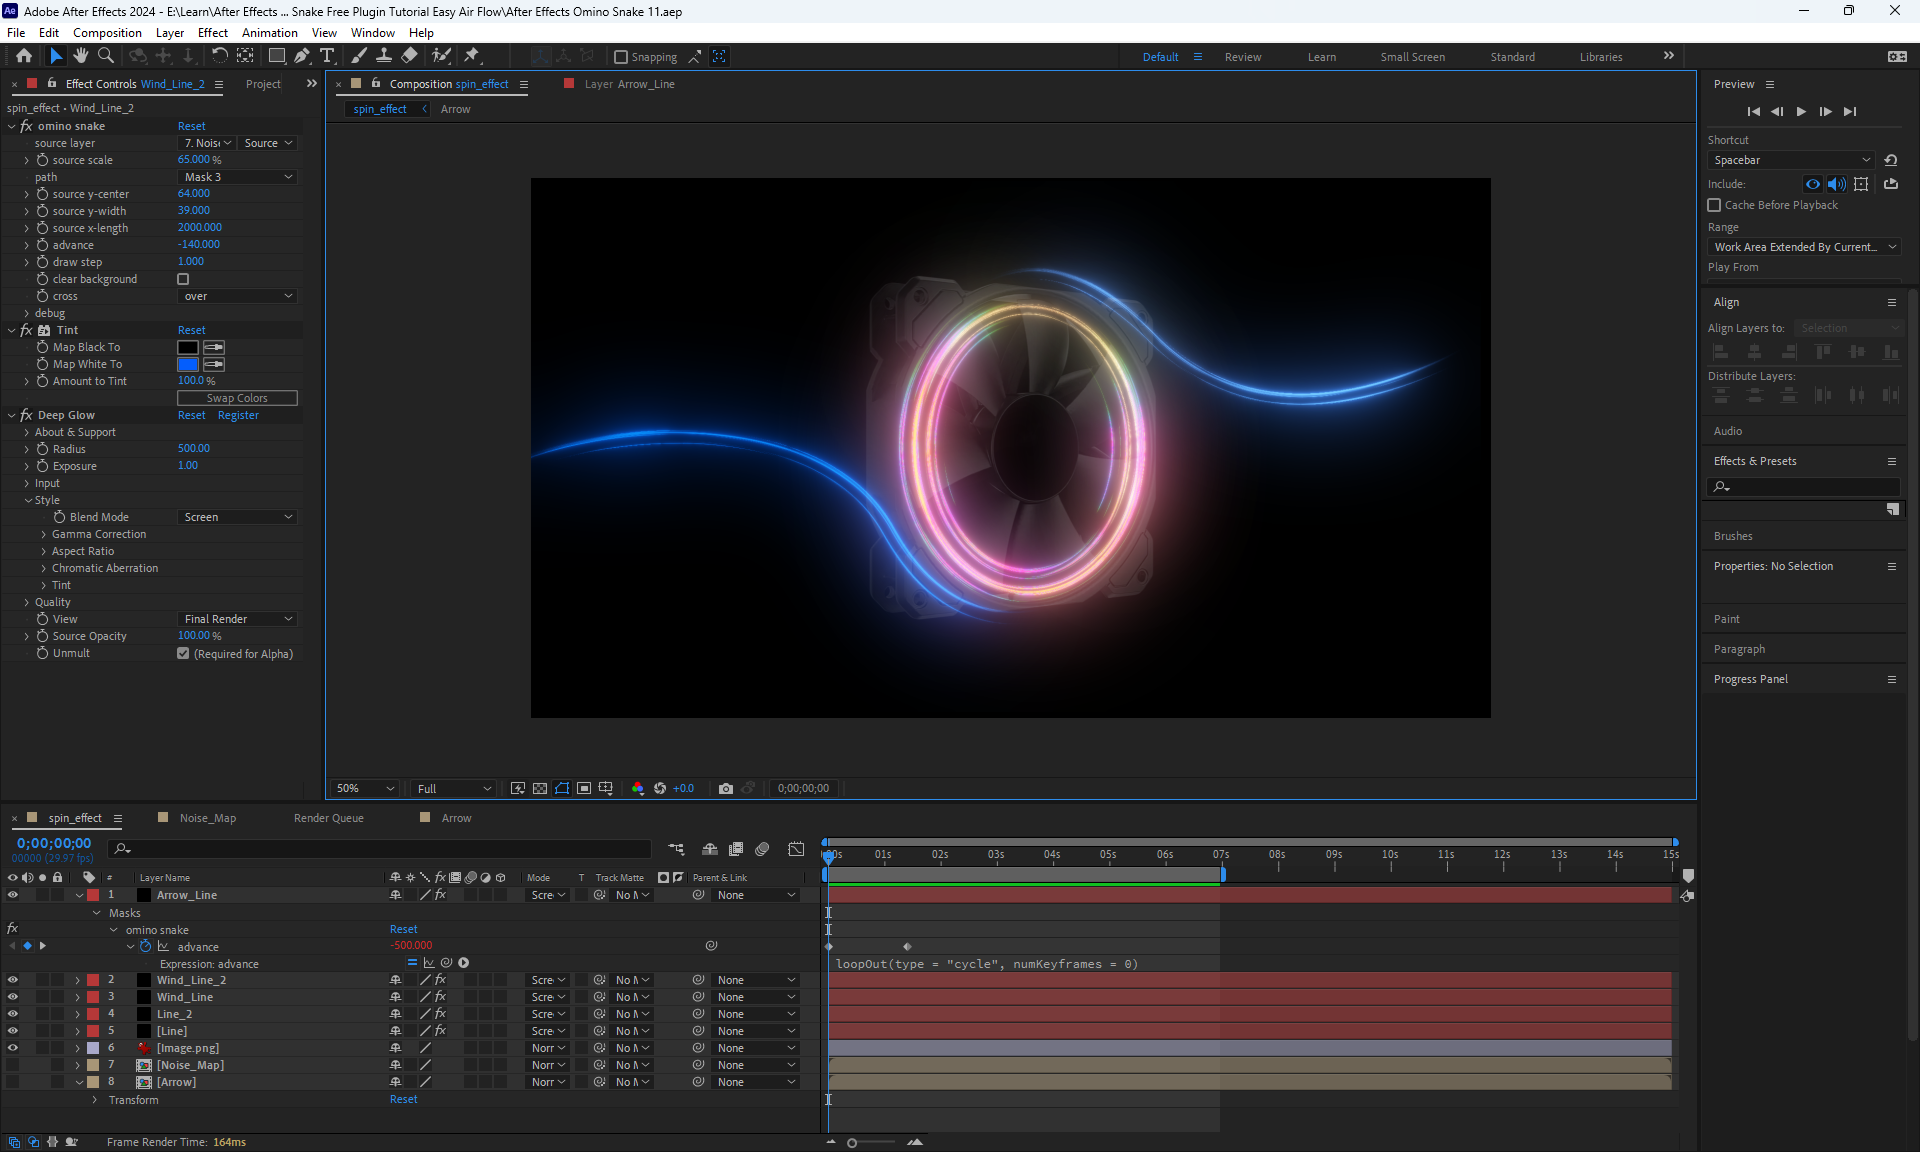The height and width of the screenshot is (1152, 1920).
Task: Expand the Chromatic Aberration property group
Action: tap(44, 568)
